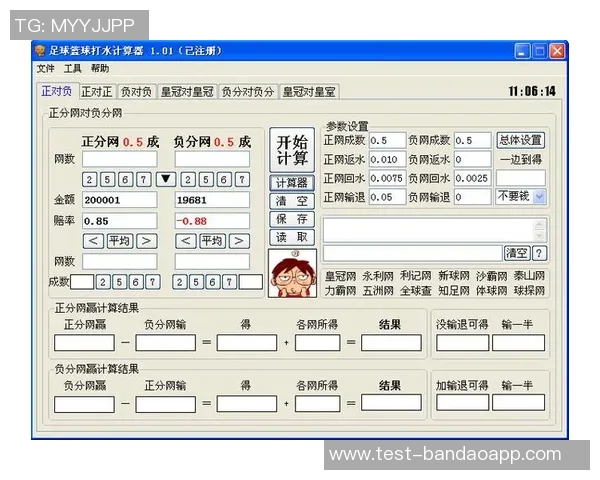Viewport: 600px width, 480px height.
Task: Click the 利记网 link
Action: (x=416, y=276)
